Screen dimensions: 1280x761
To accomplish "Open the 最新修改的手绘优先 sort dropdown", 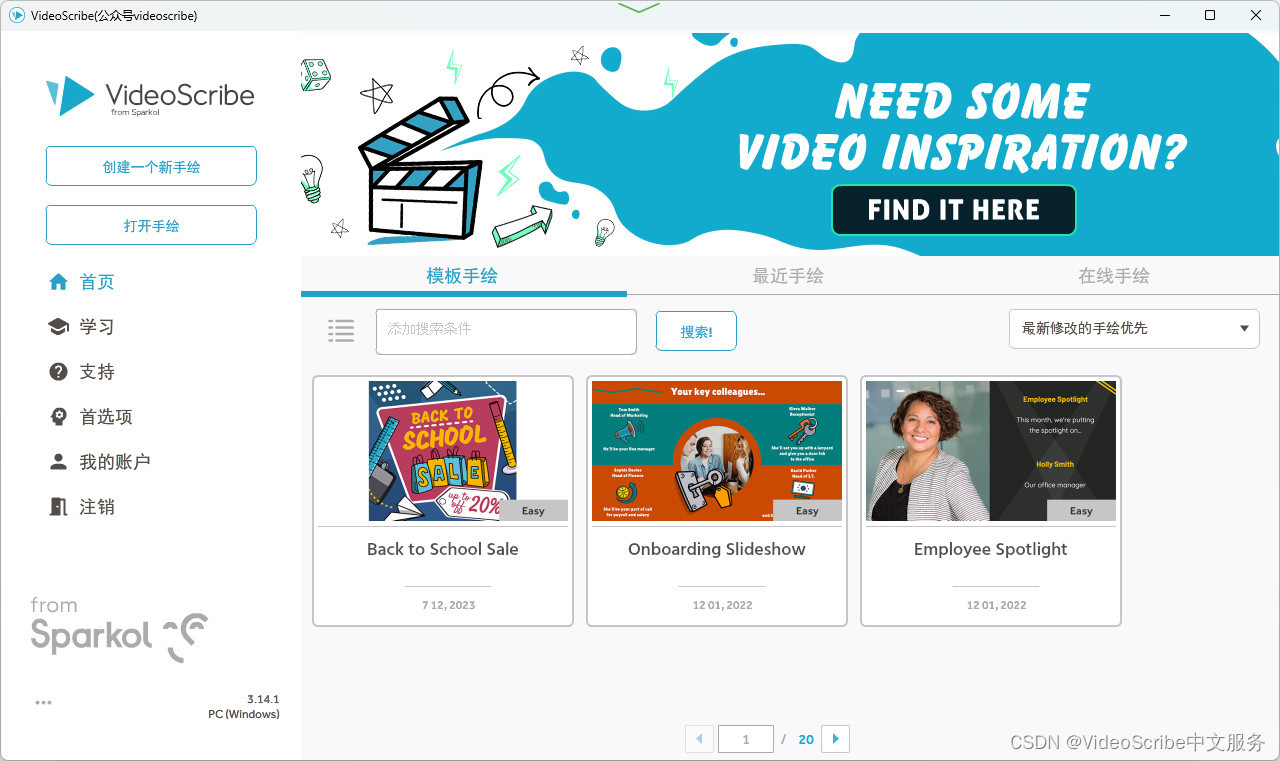I will [1134, 328].
